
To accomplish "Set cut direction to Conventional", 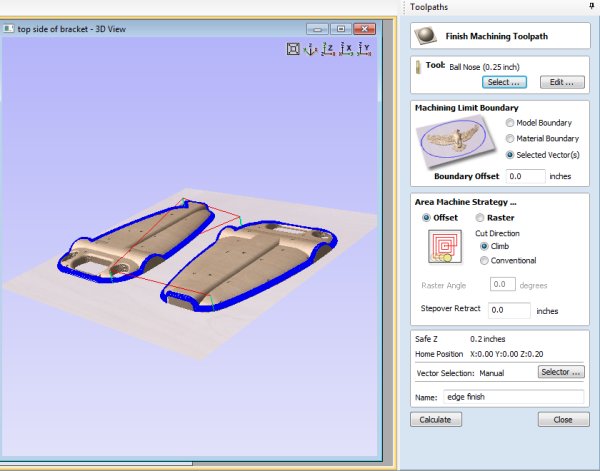I will click(x=486, y=261).
